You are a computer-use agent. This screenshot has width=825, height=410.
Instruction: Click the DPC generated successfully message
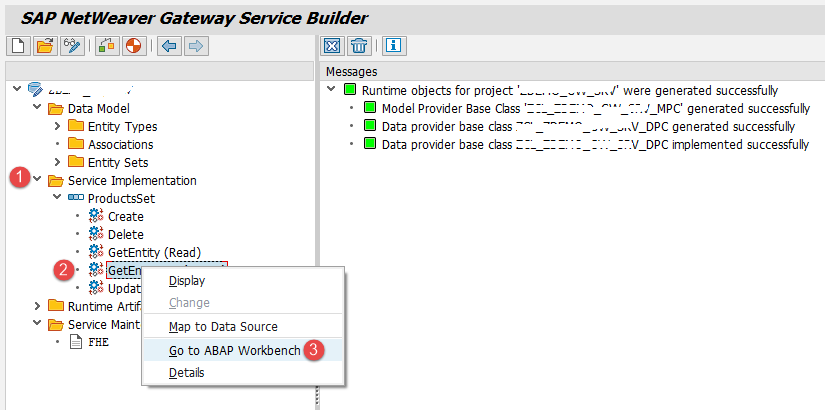(588, 127)
